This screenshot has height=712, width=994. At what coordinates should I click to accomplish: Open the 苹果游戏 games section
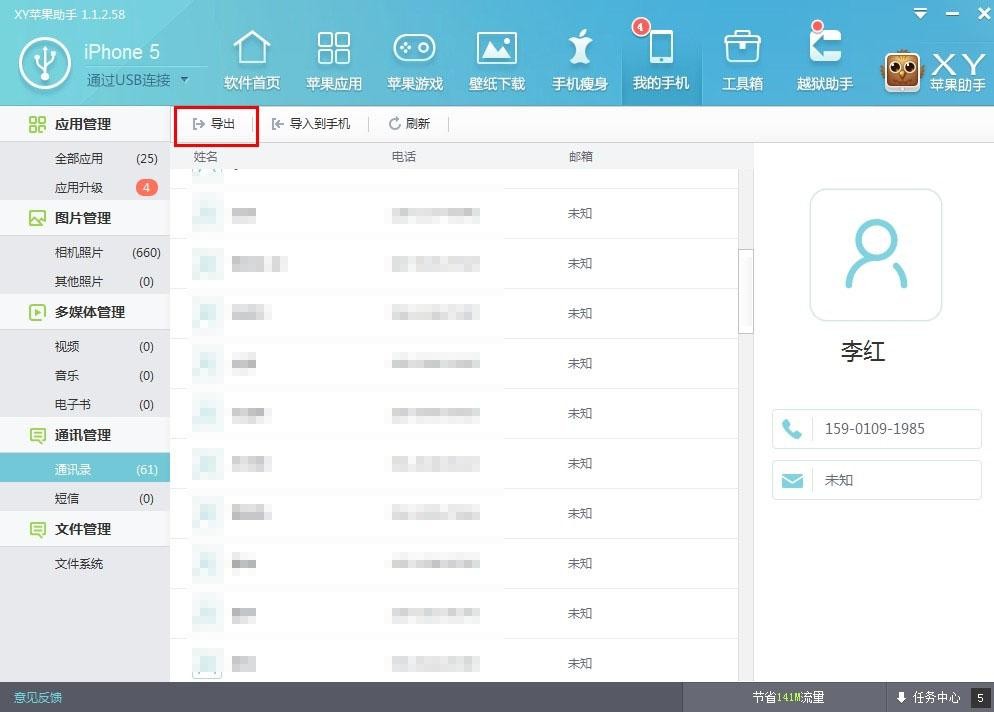(x=415, y=60)
